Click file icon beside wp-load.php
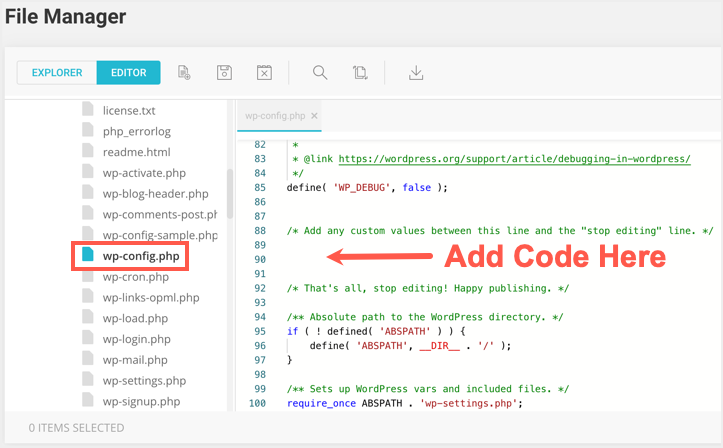Viewport: 723px width, 448px height. (x=88, y=317)
